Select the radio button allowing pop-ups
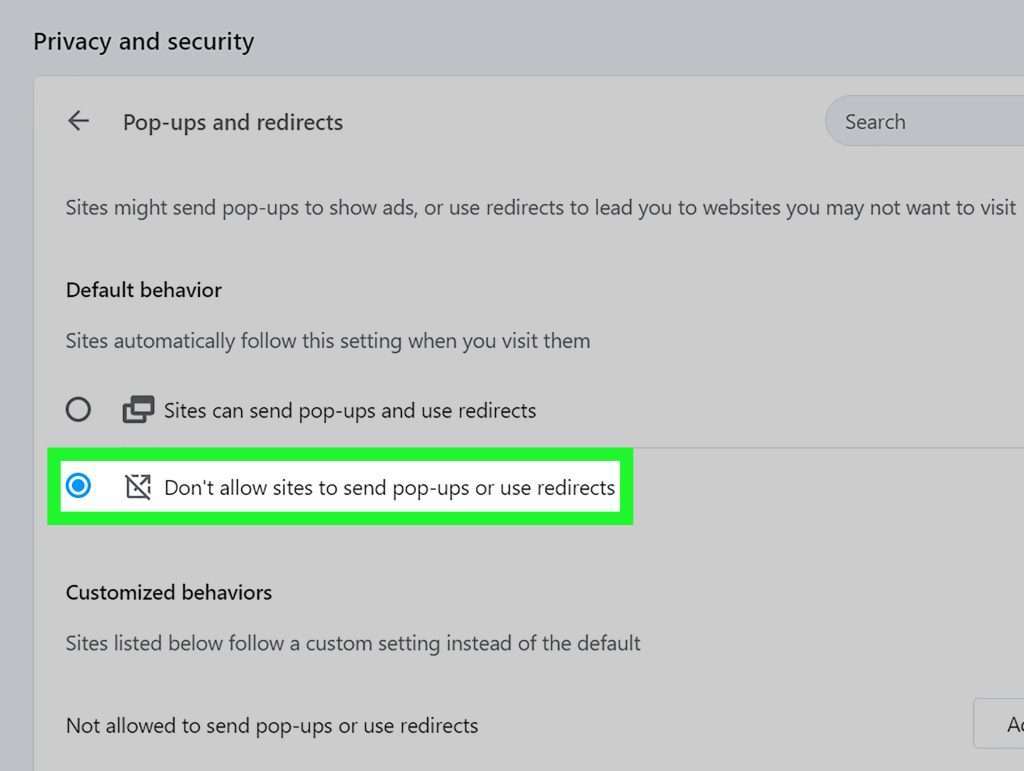1024x771 pixels. pyautogui.click(x=78, y=409)
